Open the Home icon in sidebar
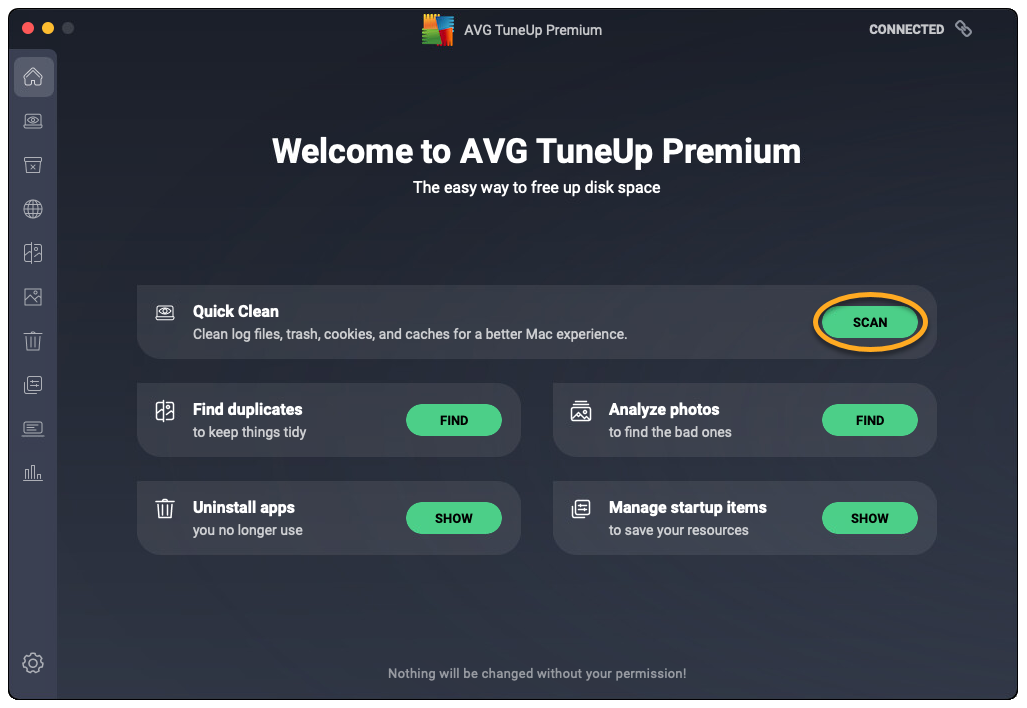This screenshot has width=1027, height=708. (33, 77)
